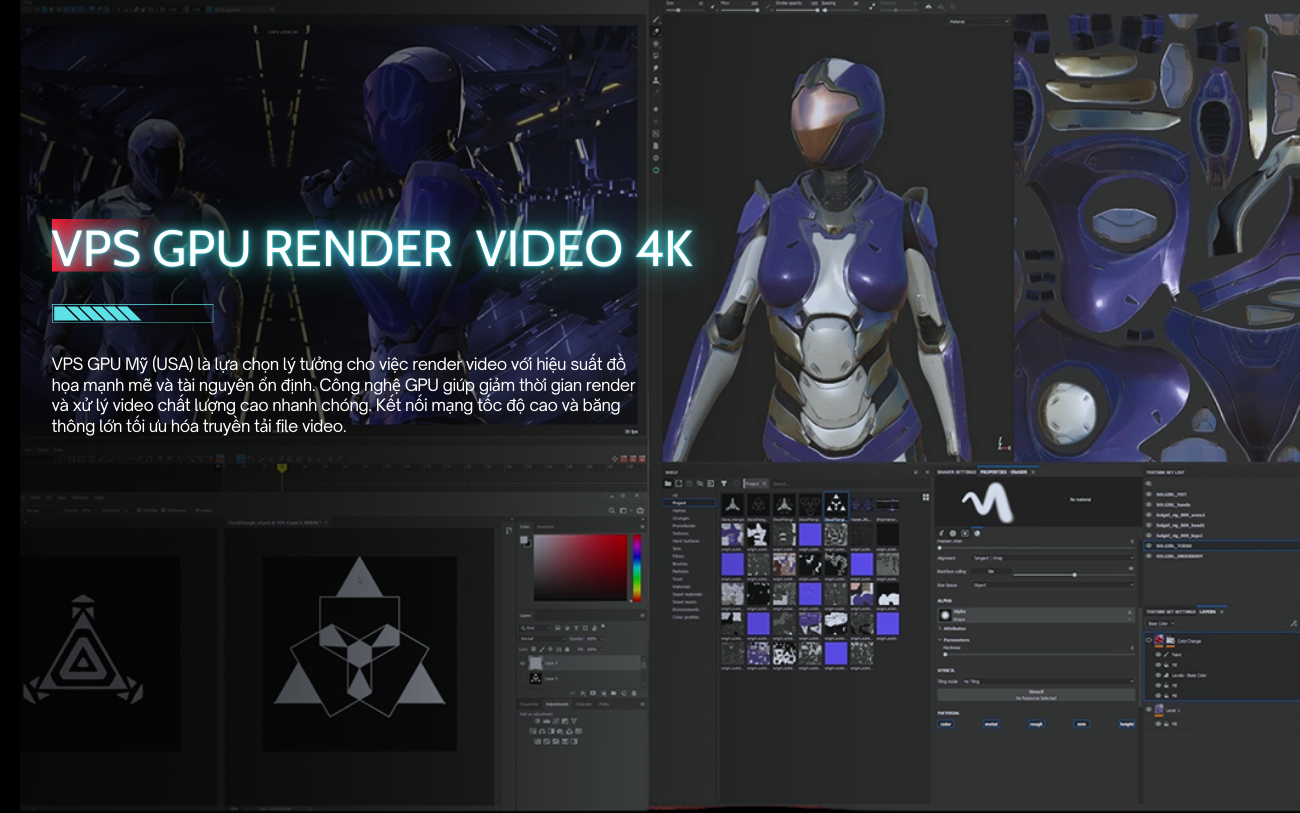Click the foreground color chip in Color panel

[x=523, y=539]
